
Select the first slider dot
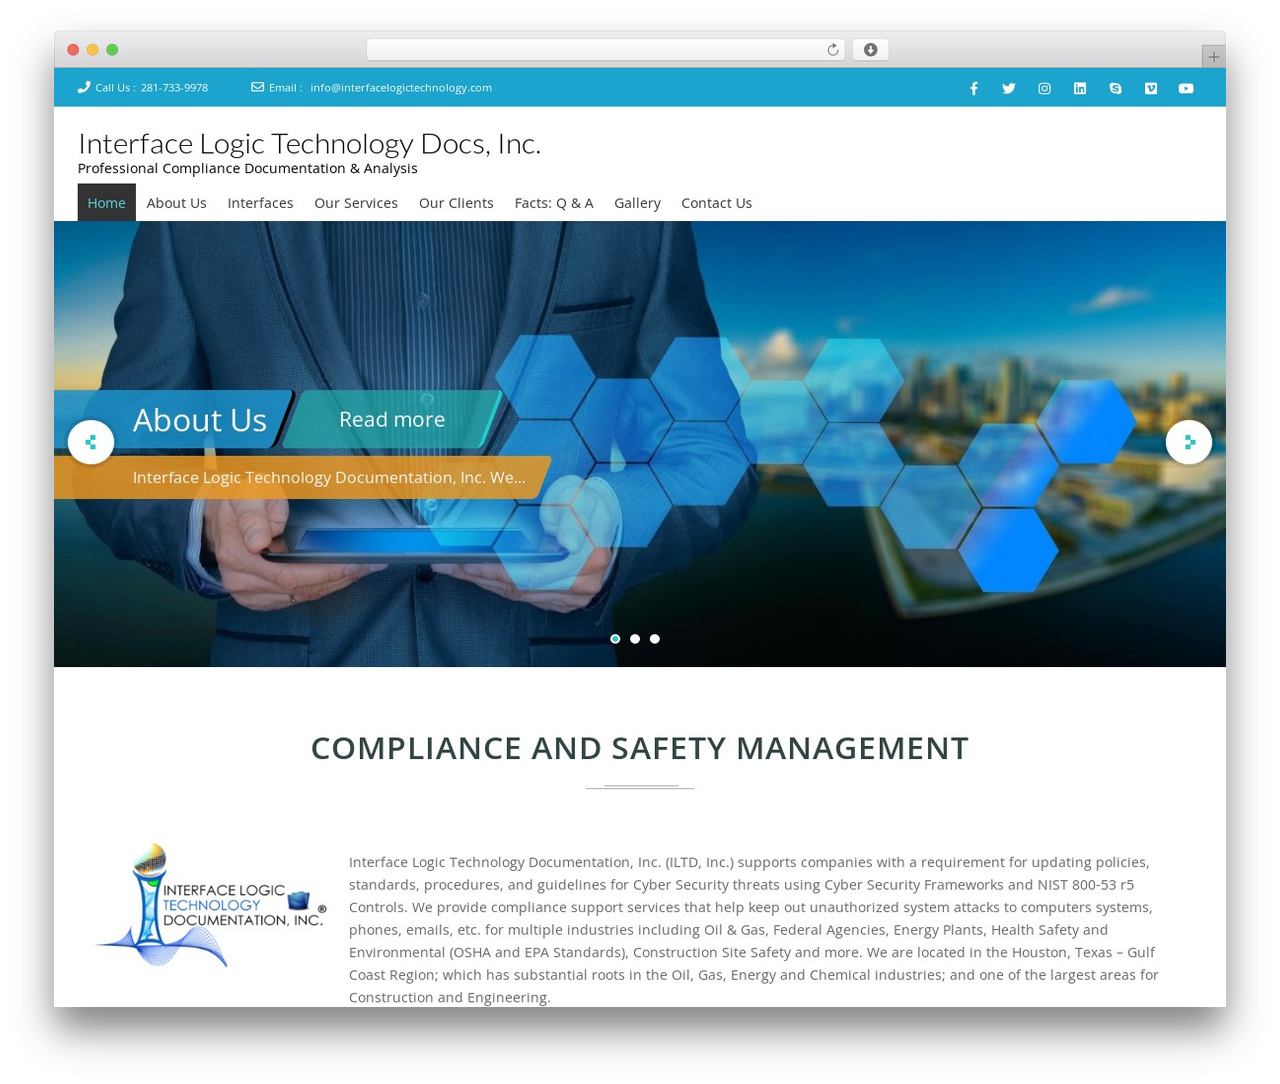[x=615, y=639]
